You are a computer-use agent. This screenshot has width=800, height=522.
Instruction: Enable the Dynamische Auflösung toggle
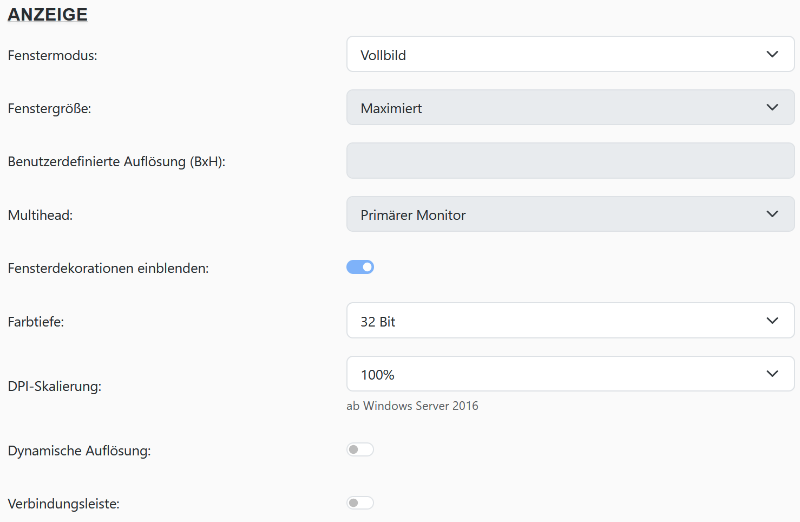pyautogui.click(x=360, y=450)
